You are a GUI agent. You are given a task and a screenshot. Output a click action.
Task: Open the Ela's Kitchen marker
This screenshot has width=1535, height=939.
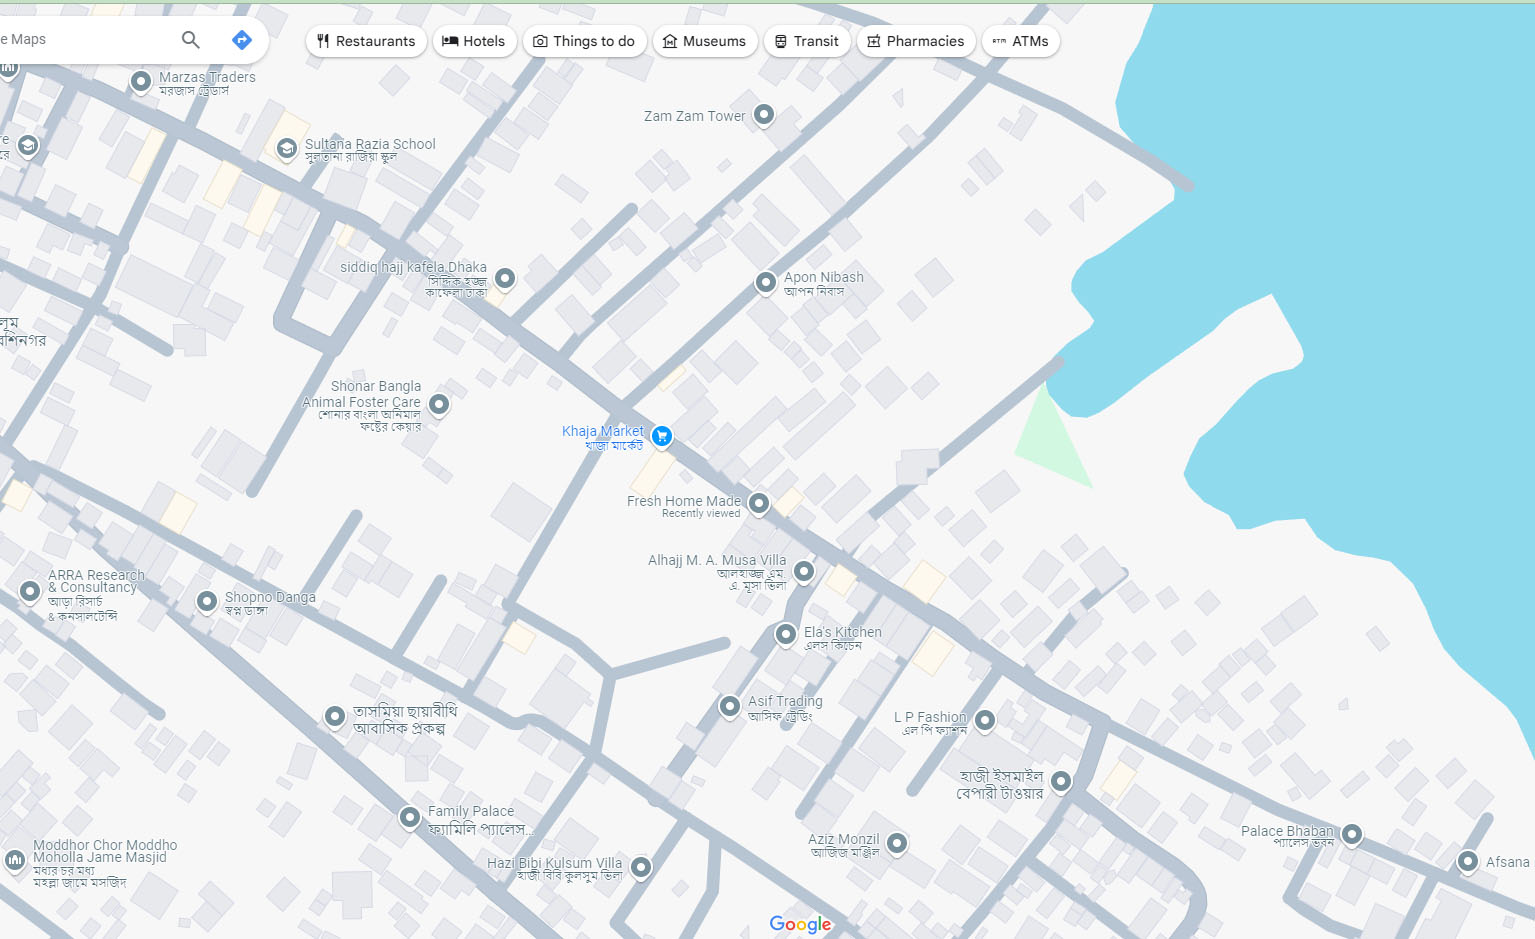(x=786, y=633)
